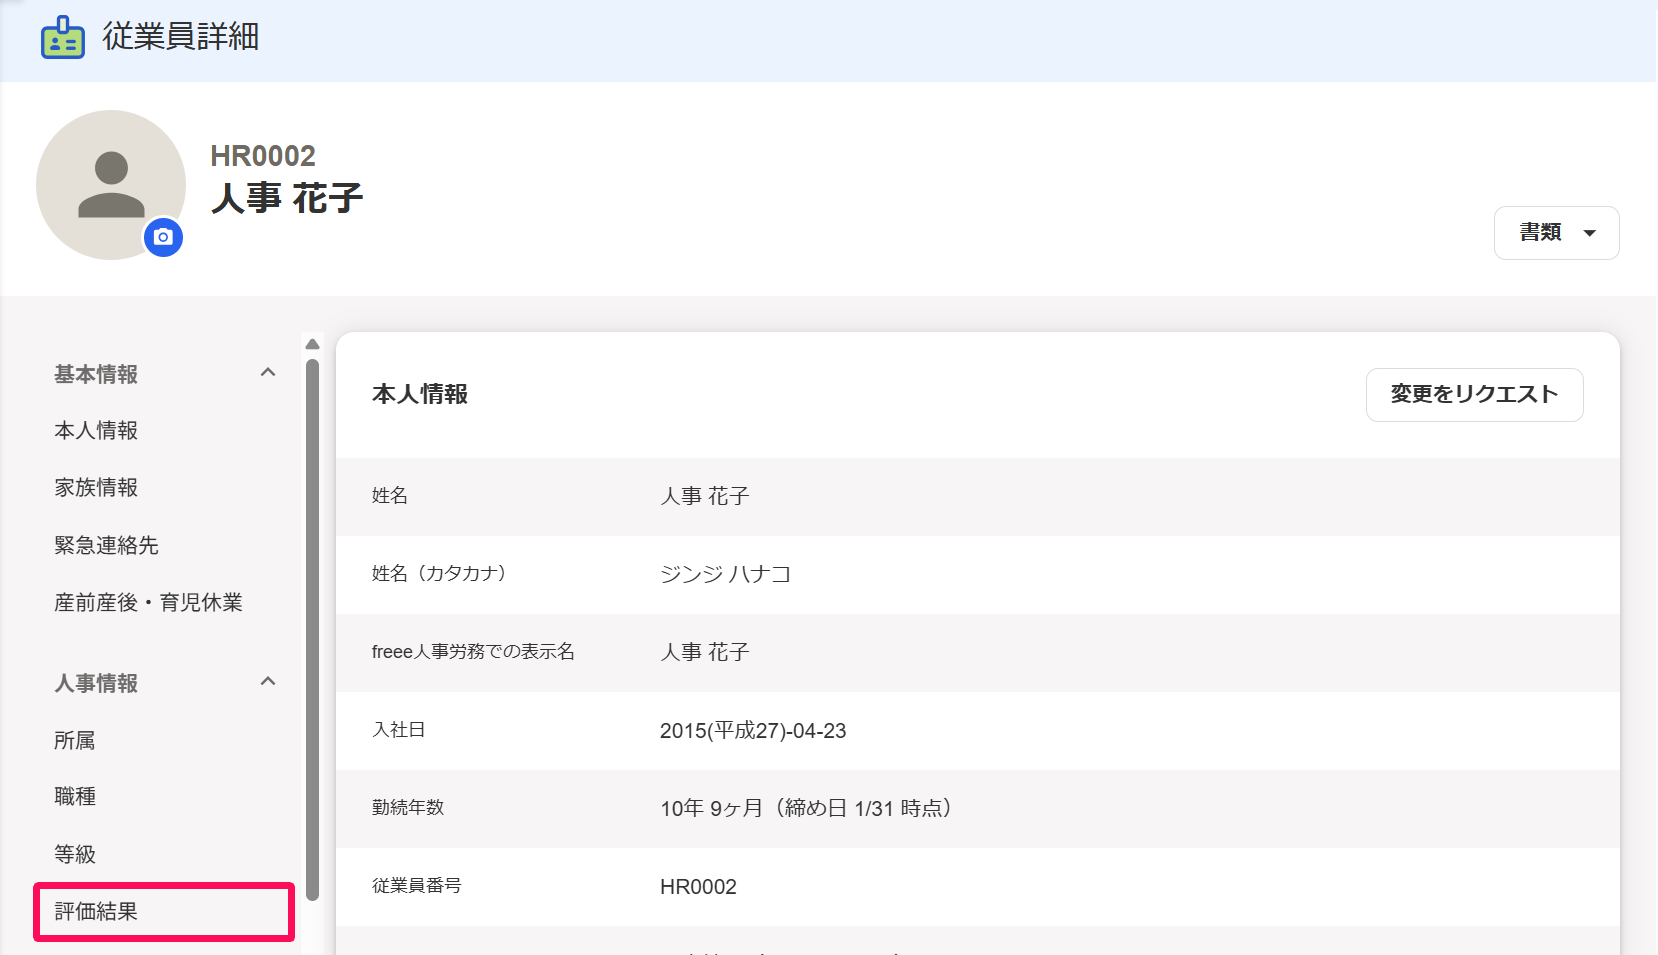The height and width of the screenshot is (955, 1658).
Task: Click the 姓名 value 人事 花子
Action: 705,497
